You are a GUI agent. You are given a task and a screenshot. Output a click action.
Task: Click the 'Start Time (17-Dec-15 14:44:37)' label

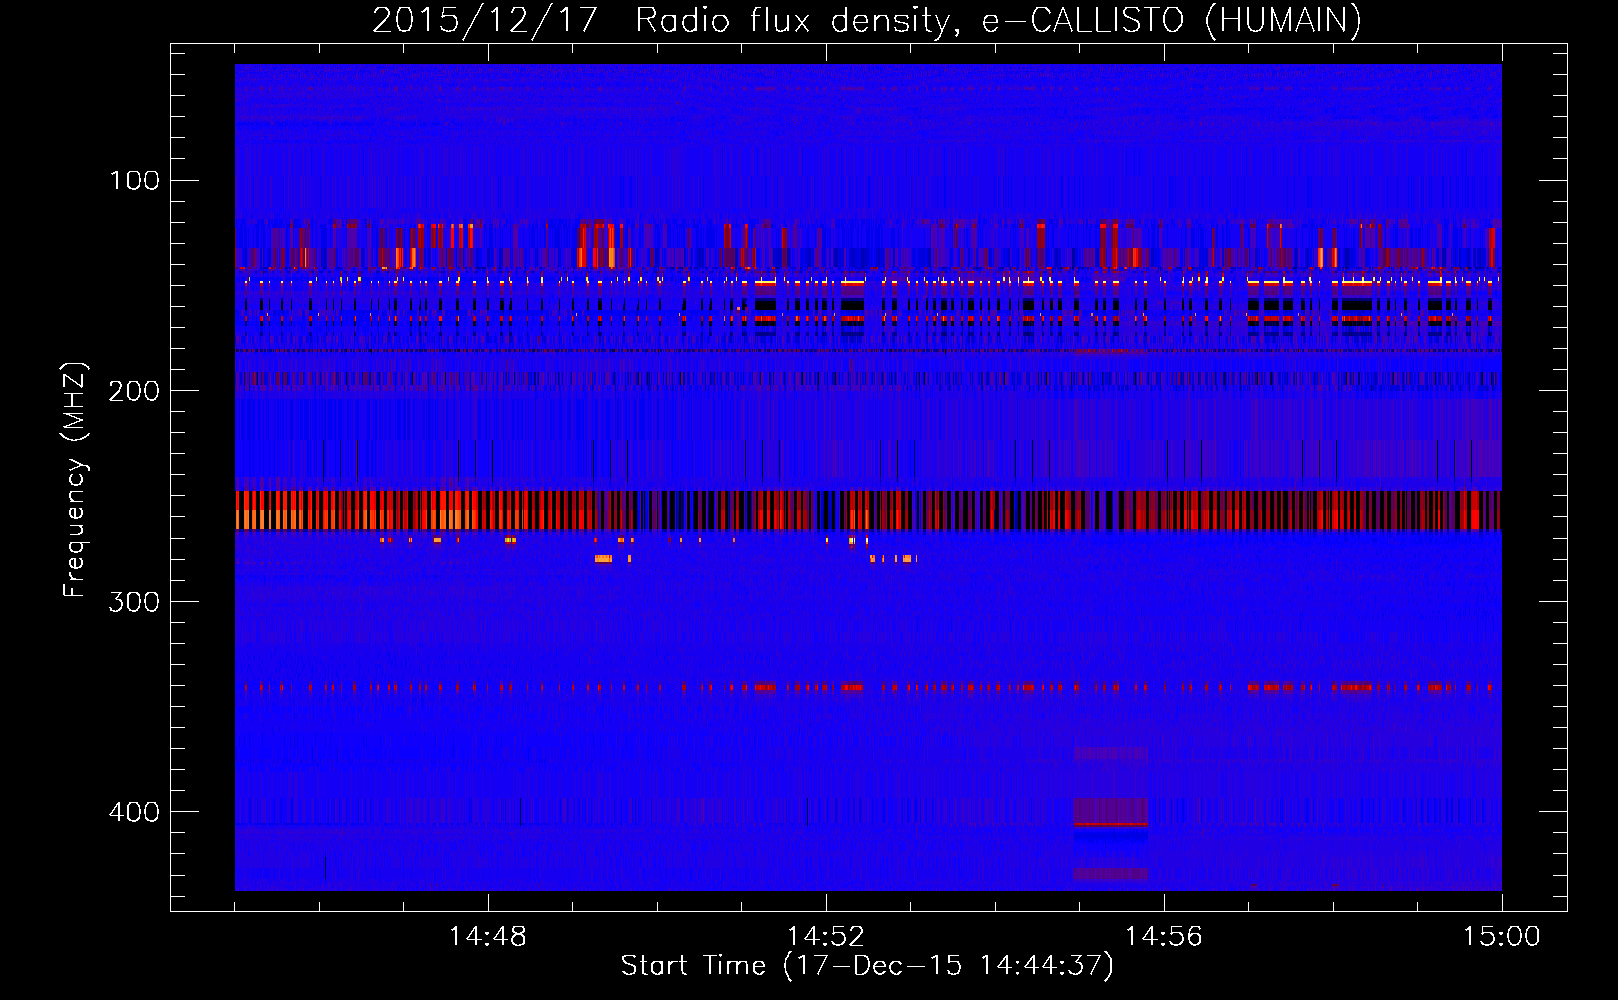coord(867,966)
